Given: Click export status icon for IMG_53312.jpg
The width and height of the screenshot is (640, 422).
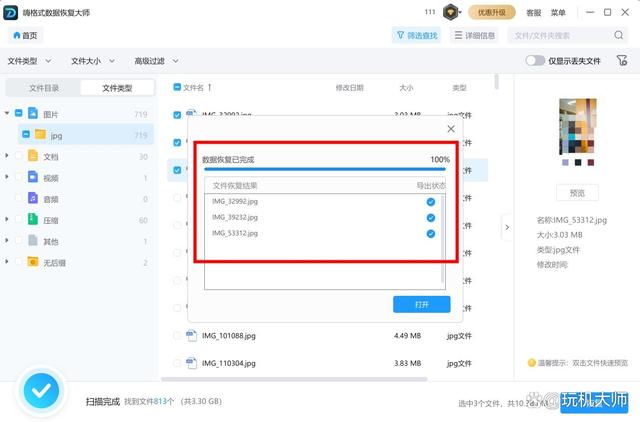Looking at the screenshot, I should 431,233.
